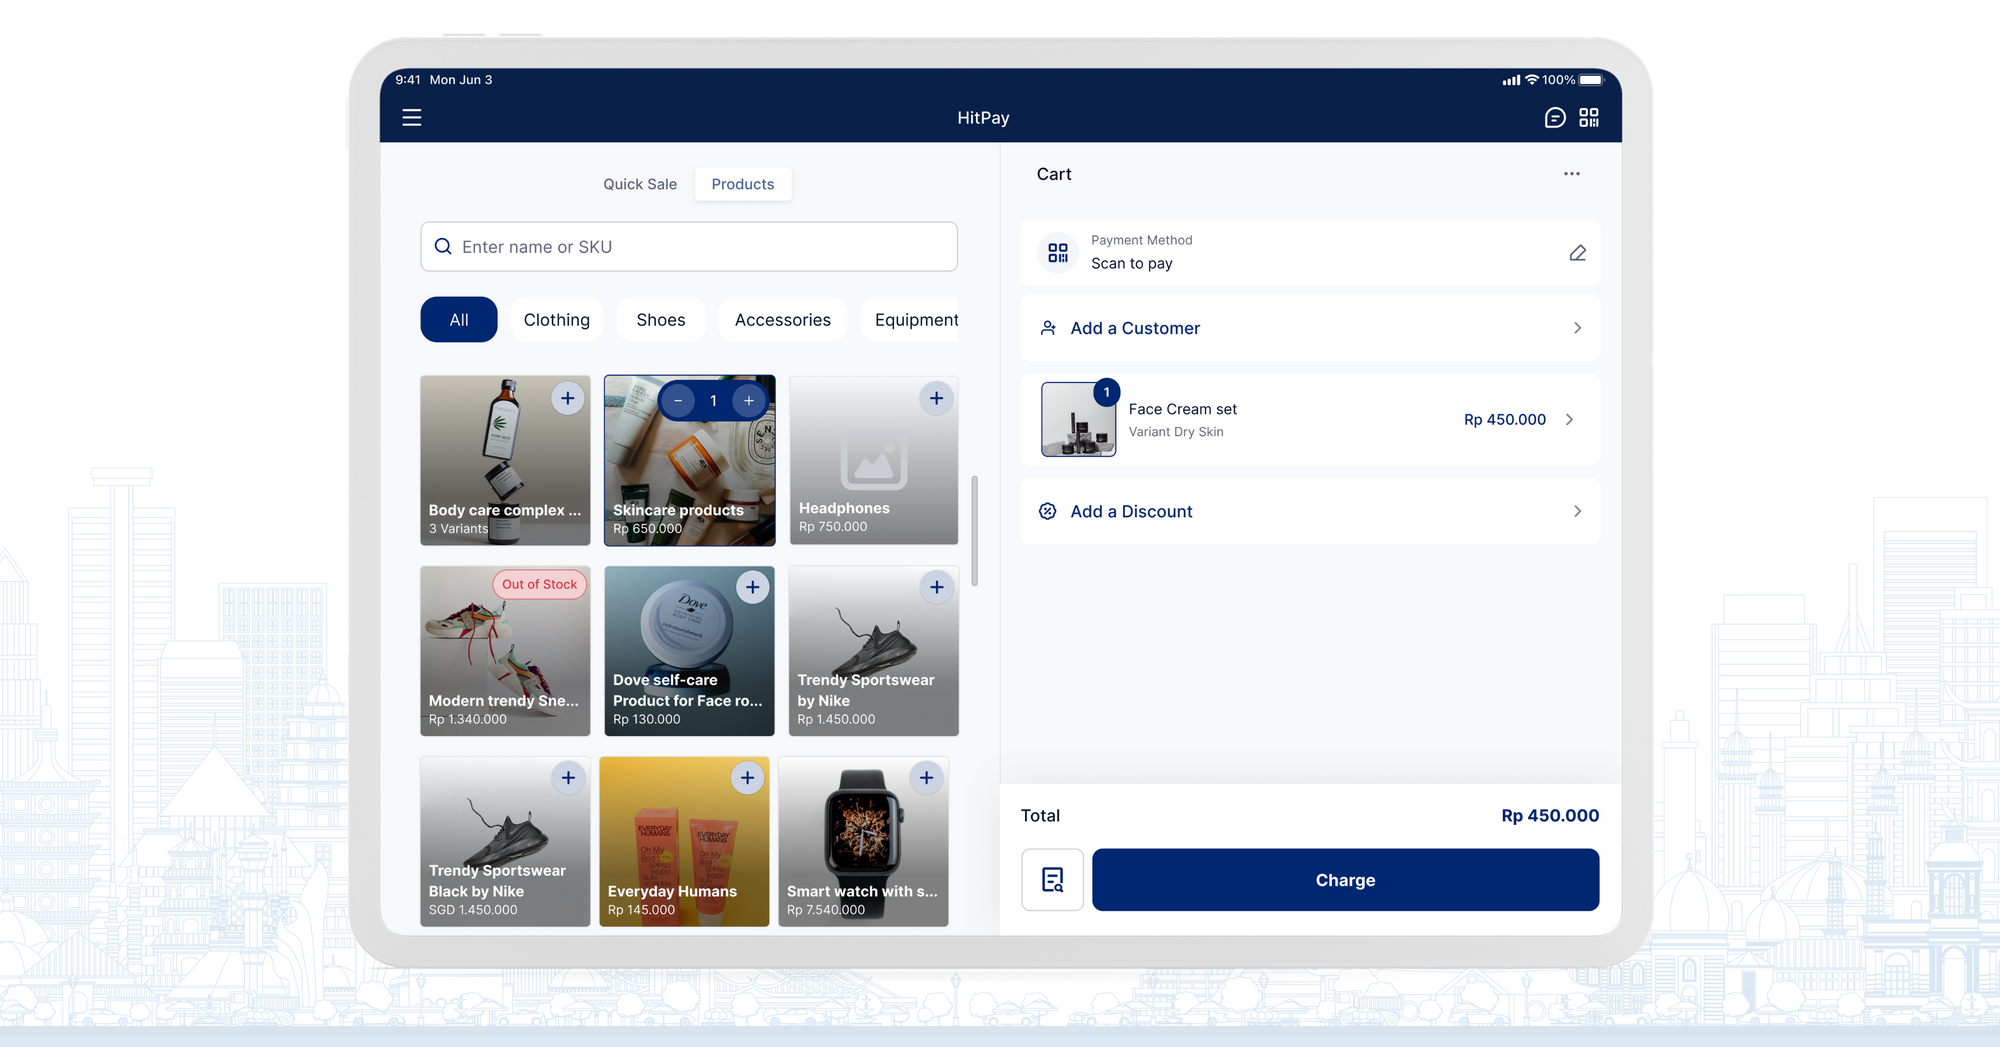Screen dimensions: 2000x1047
Task: Add Smart watch to cart
Action: click(x=926, y=777)
